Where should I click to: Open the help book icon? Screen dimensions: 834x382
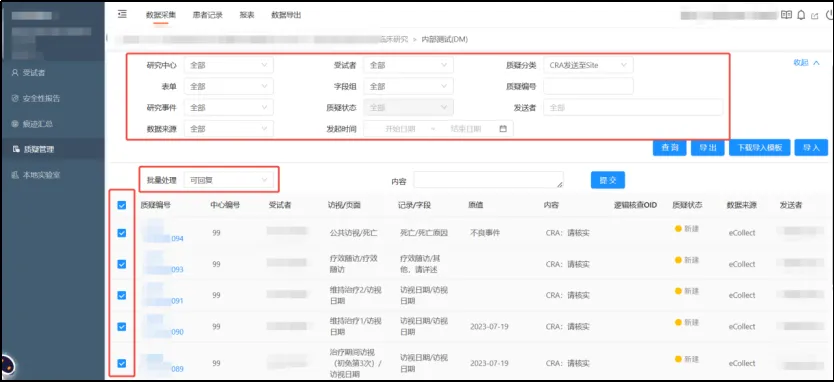[786, 15]
